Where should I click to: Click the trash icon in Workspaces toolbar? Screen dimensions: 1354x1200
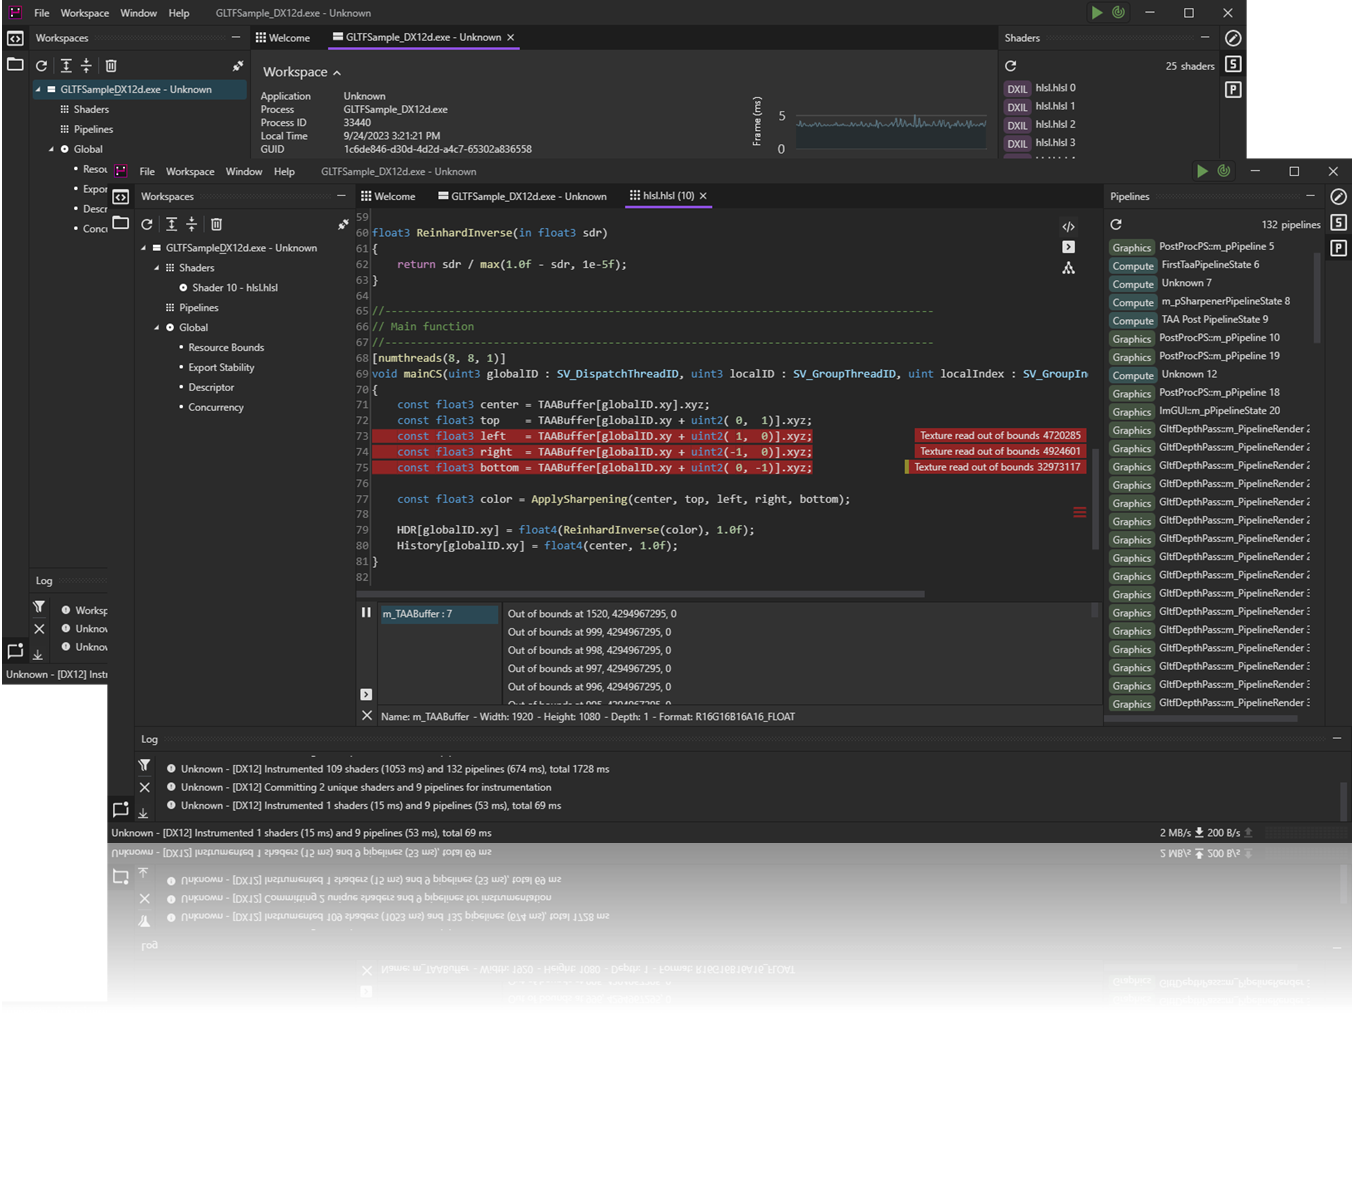[216, 225]
